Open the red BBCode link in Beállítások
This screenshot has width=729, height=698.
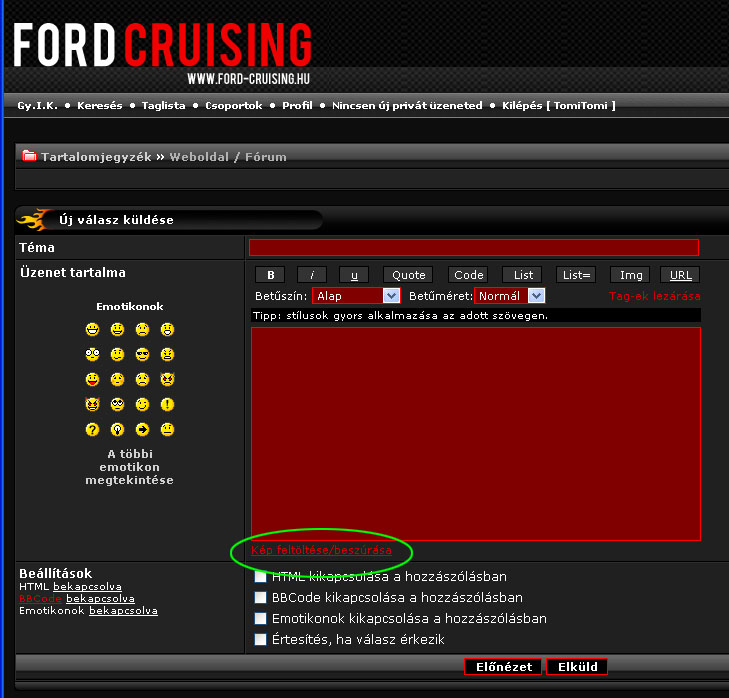(x=40, y=598)
